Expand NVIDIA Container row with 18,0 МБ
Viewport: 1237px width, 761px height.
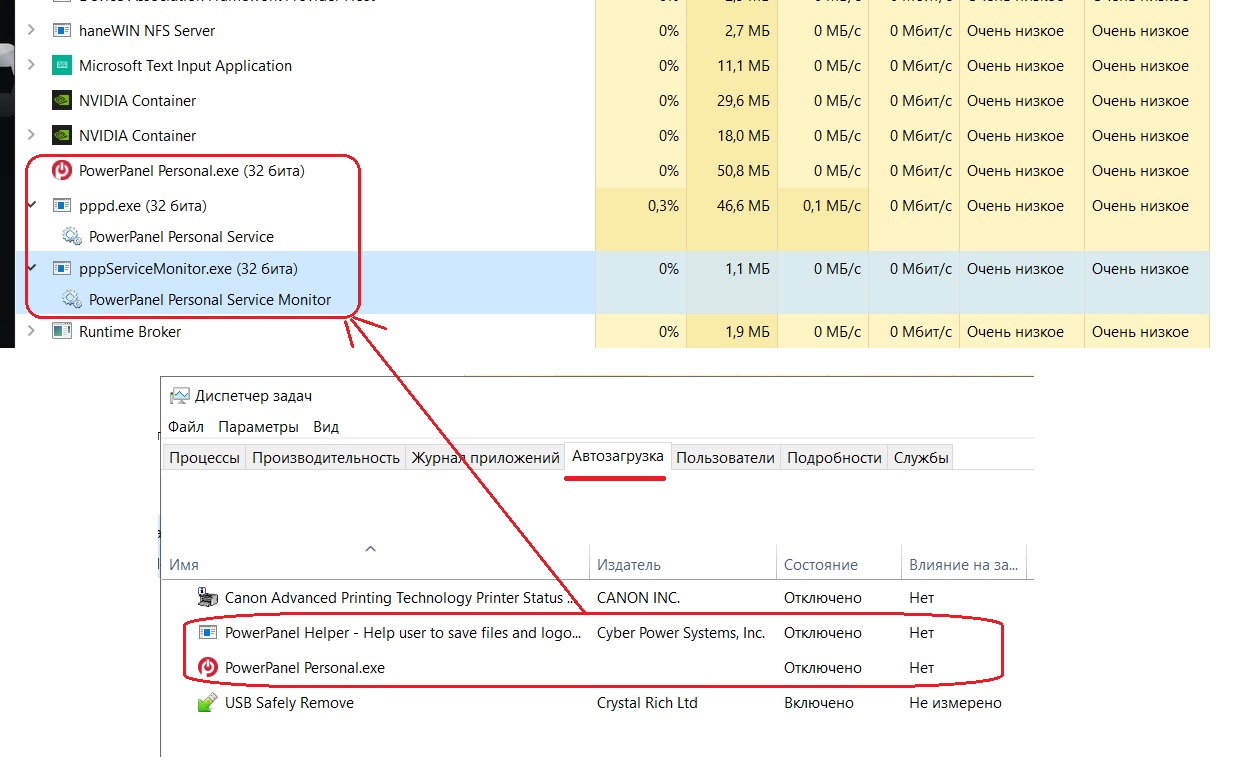point(32,136)
